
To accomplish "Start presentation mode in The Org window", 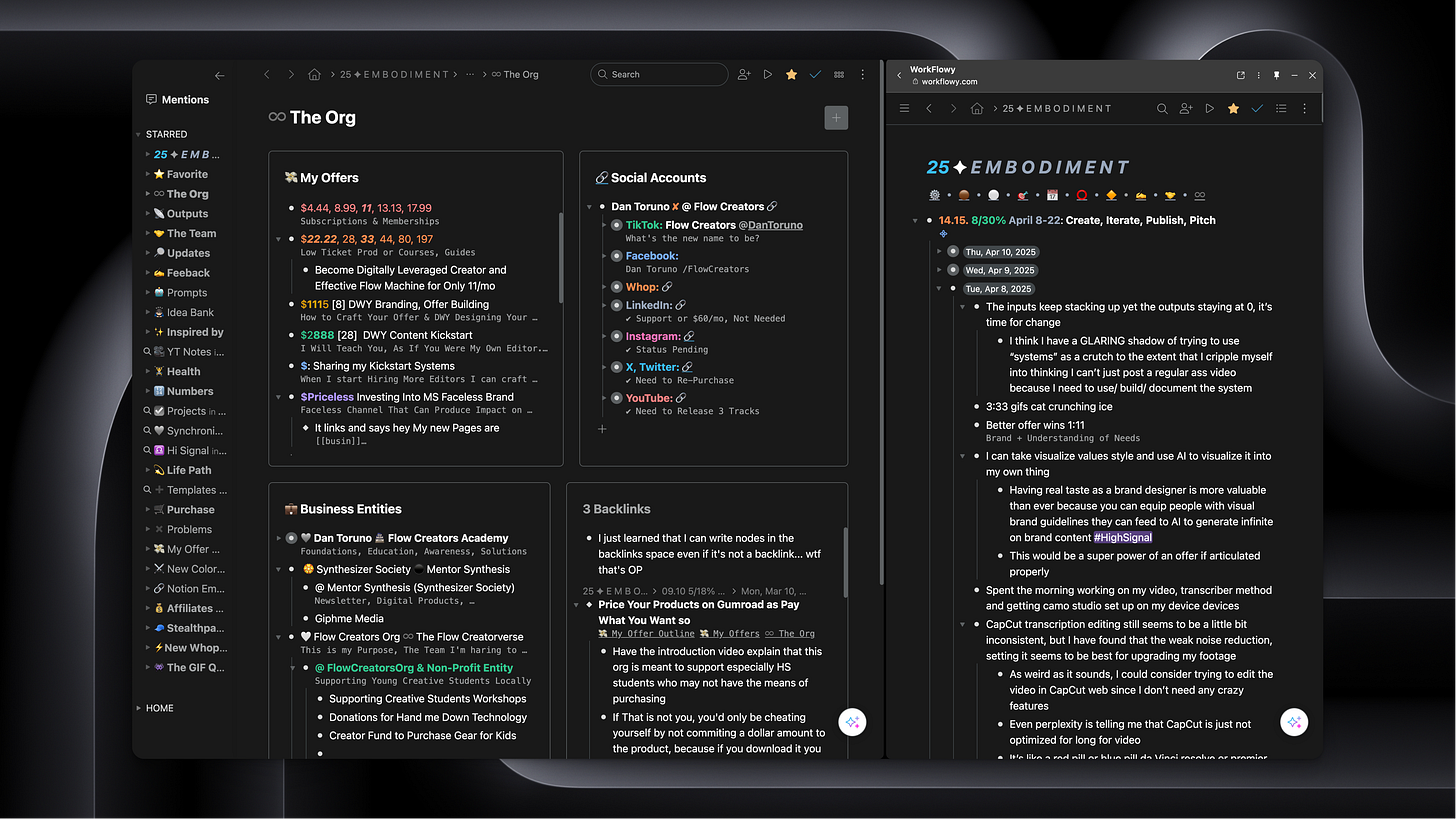I will click(768, 74).
